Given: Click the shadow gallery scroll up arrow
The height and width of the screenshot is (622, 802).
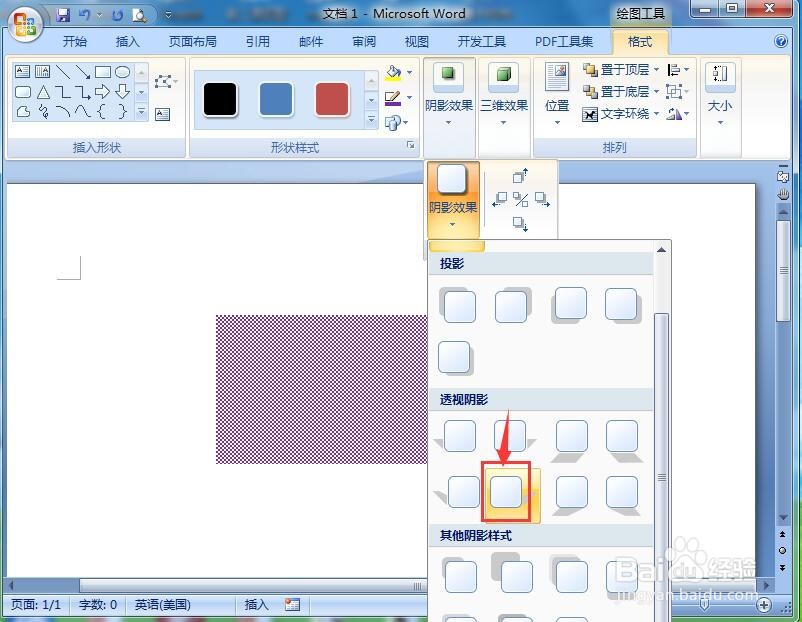Looking at the screenshot, I should pos(661,250).
